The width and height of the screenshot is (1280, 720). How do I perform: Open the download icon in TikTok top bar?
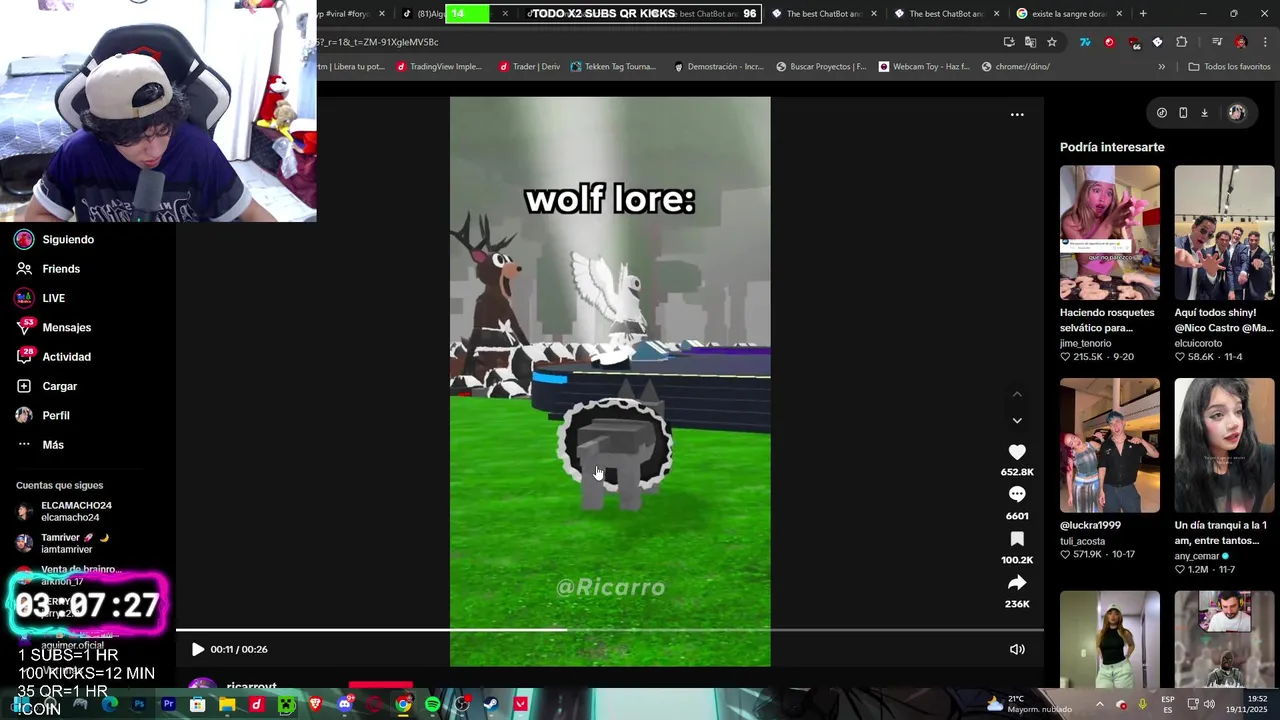coord(1204,113)
